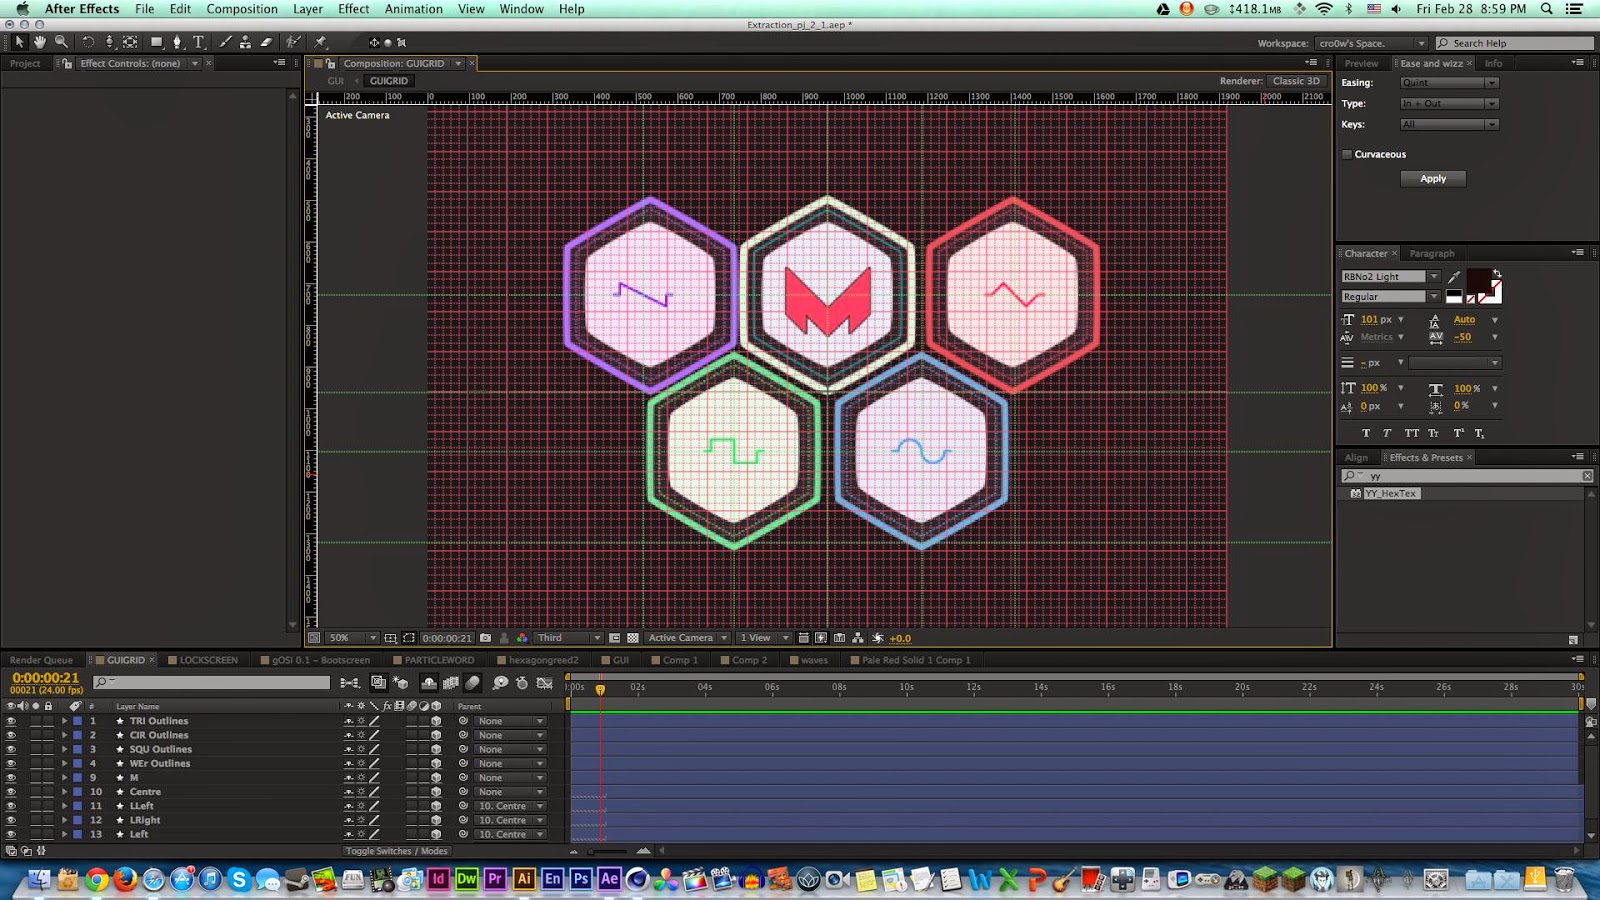Open the Show Channel color button
1600x900 pixels.
point(522,638)
